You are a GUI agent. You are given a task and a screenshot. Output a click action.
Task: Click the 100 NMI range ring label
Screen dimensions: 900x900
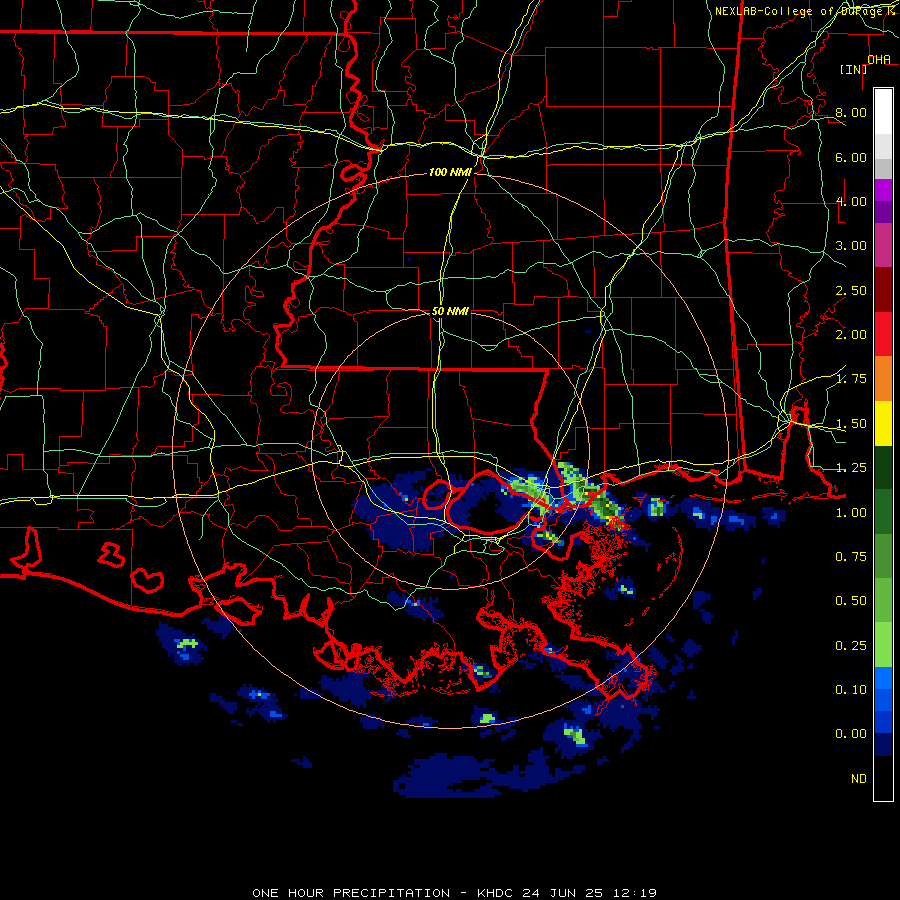[450, 172]
